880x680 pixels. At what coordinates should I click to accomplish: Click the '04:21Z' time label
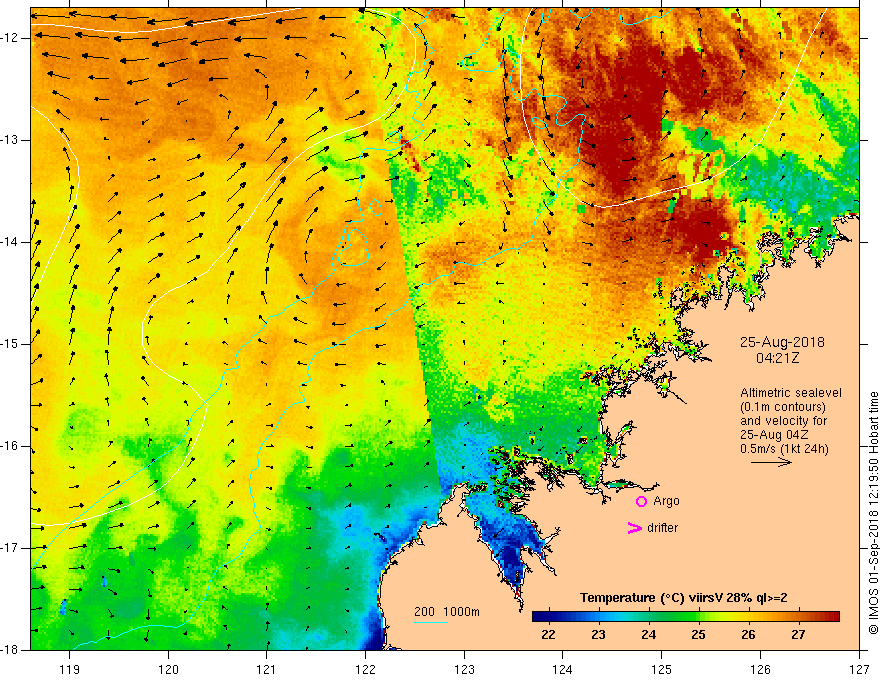pos(777,358)
